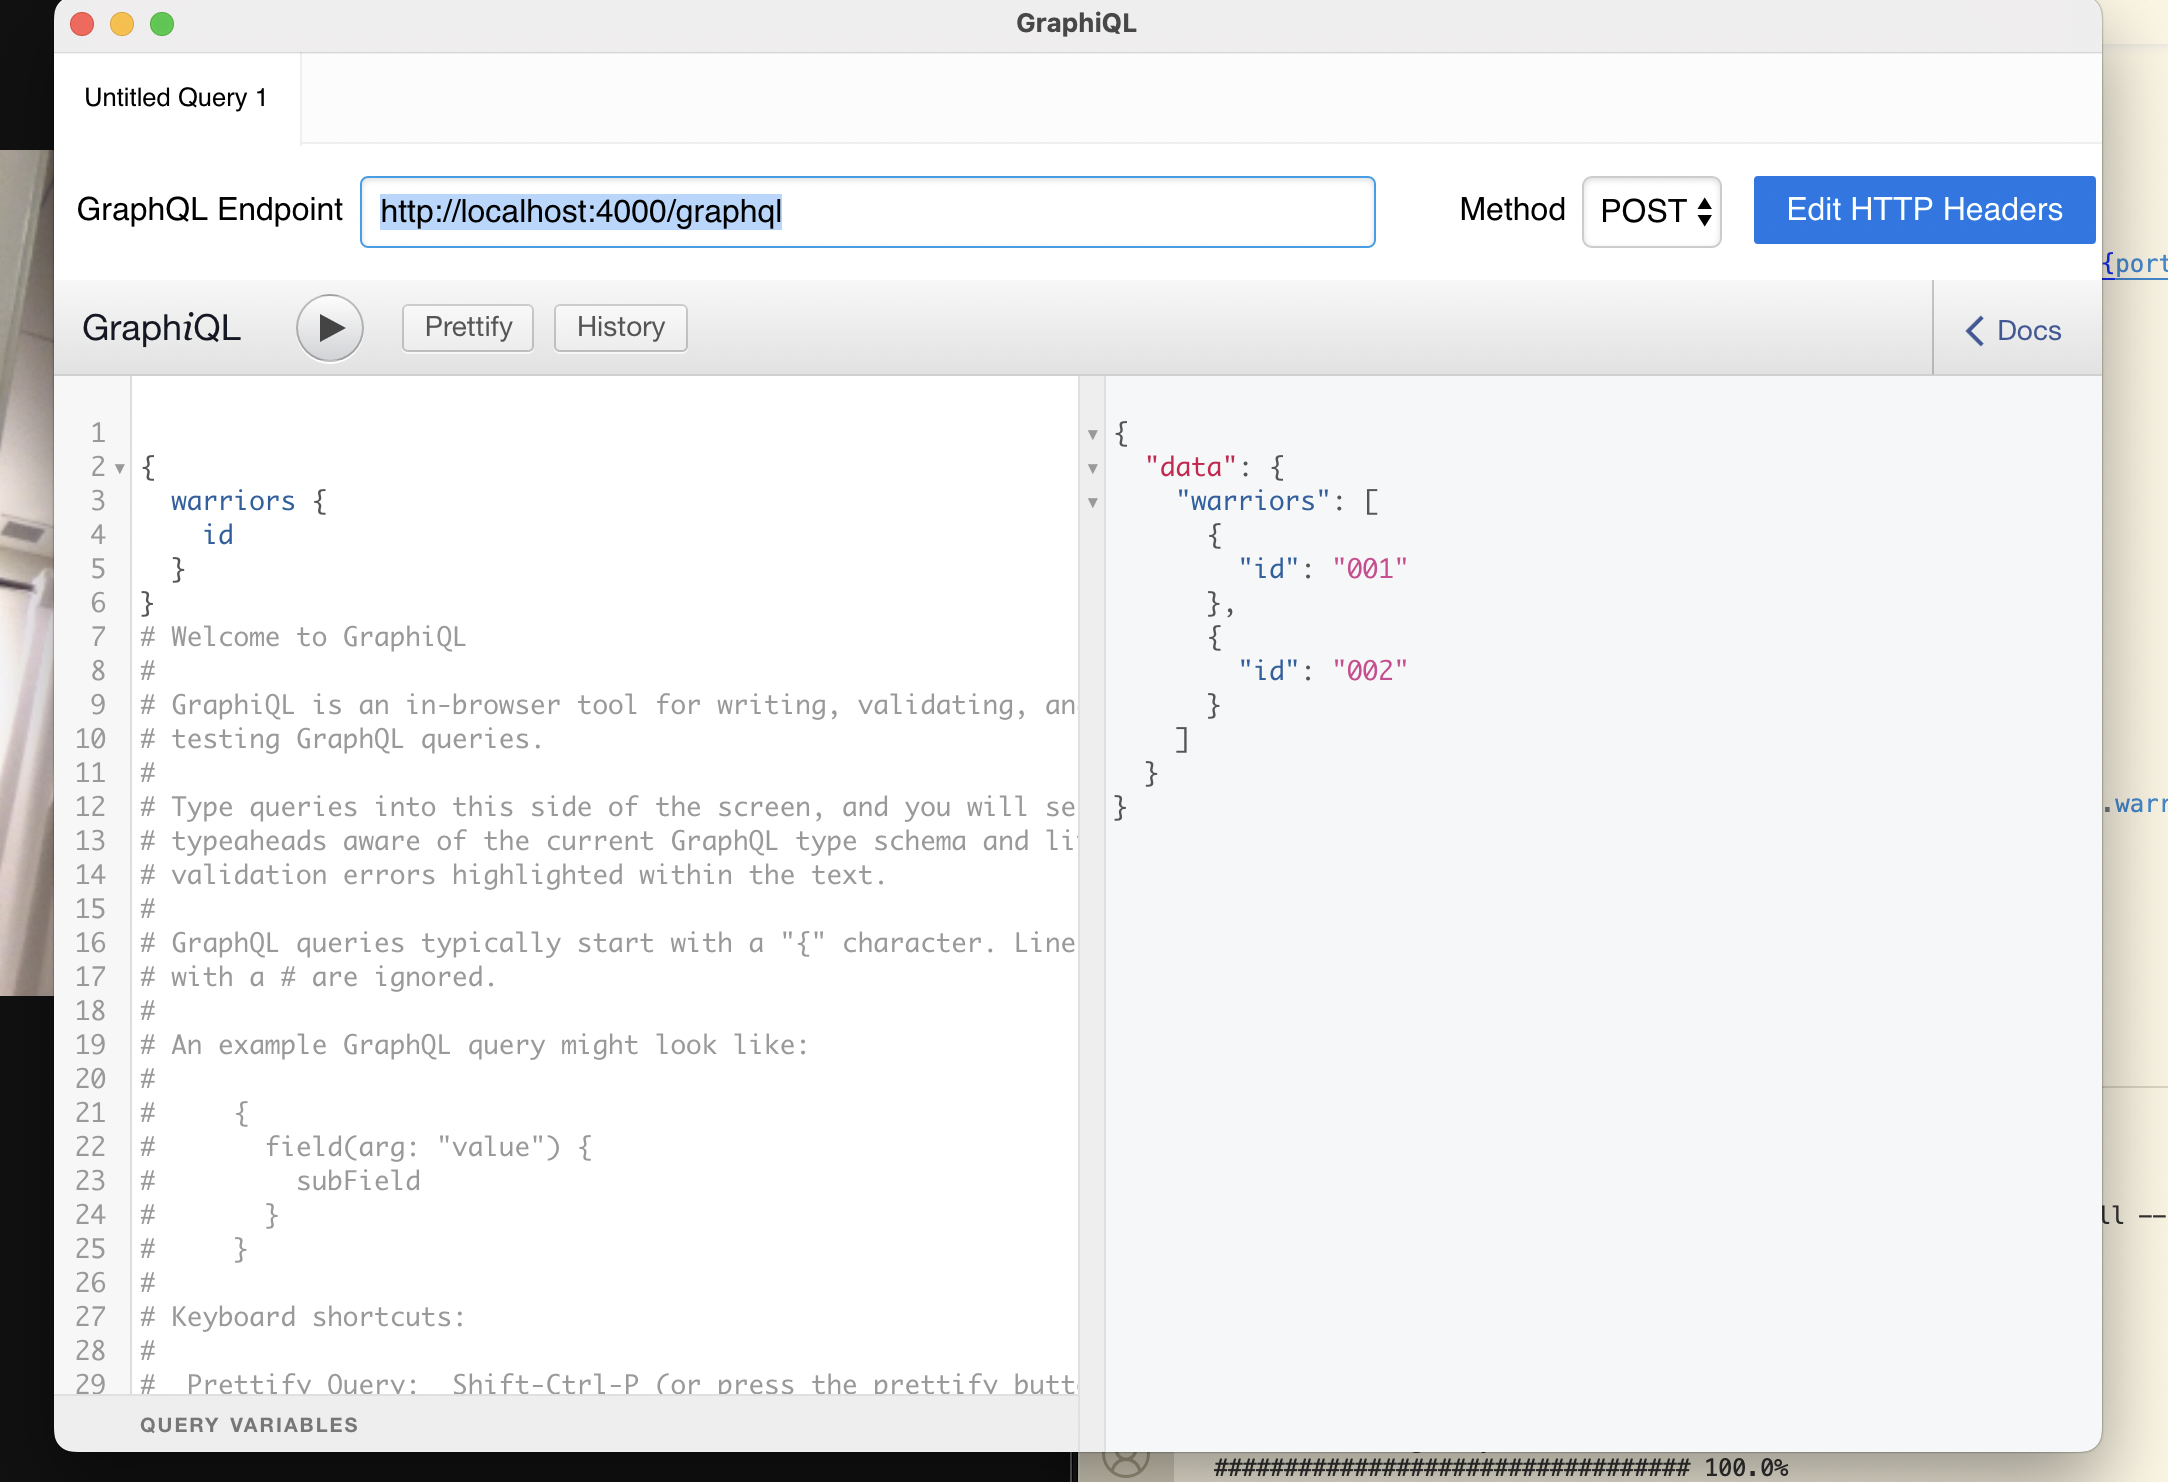
Task: Click the Prettify query button
Action: 468,324
